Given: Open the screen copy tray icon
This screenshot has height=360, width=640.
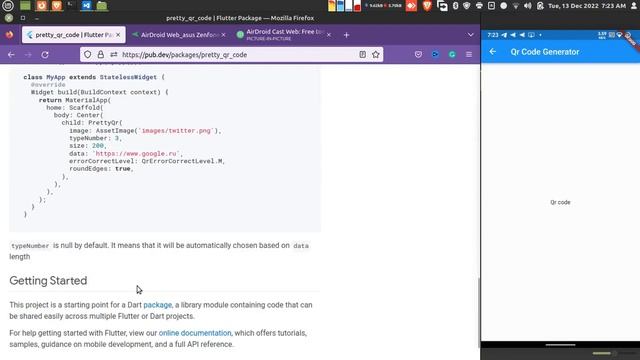Looking at the screenshot, I should pyautogui.click(x=442, y=6).
